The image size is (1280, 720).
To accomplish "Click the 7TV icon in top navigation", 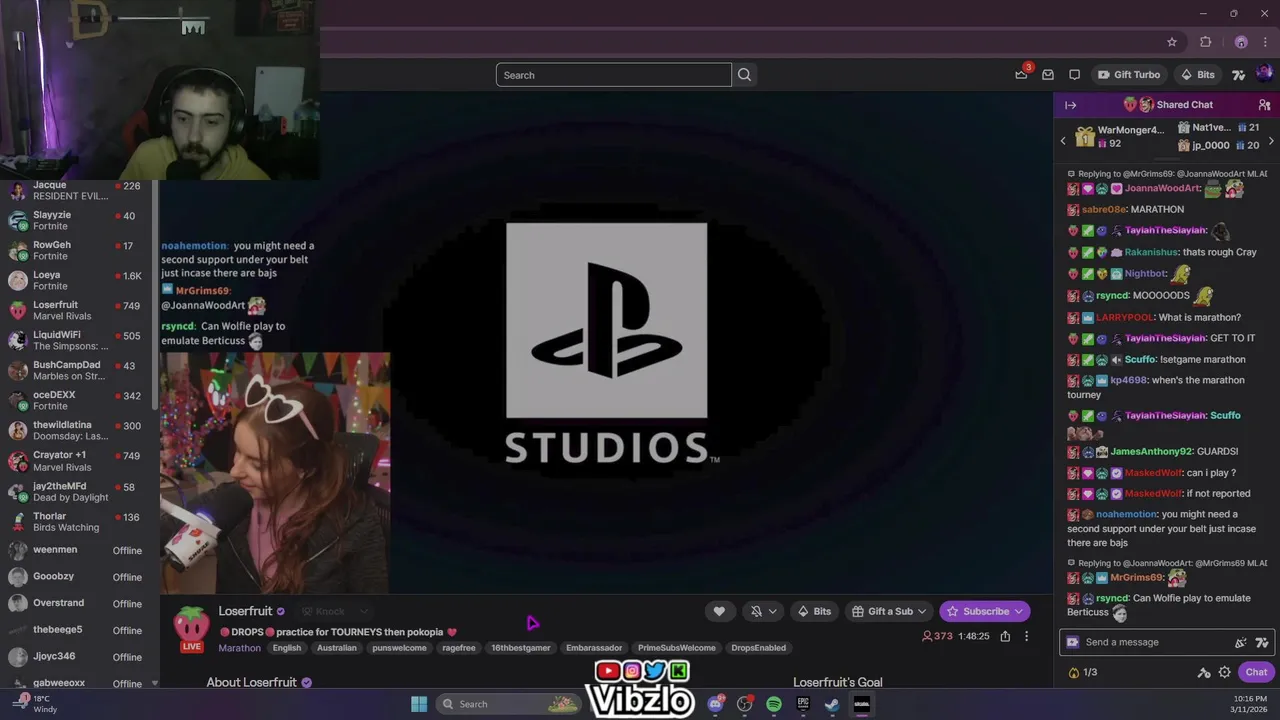I will (x=1239, y=74).
